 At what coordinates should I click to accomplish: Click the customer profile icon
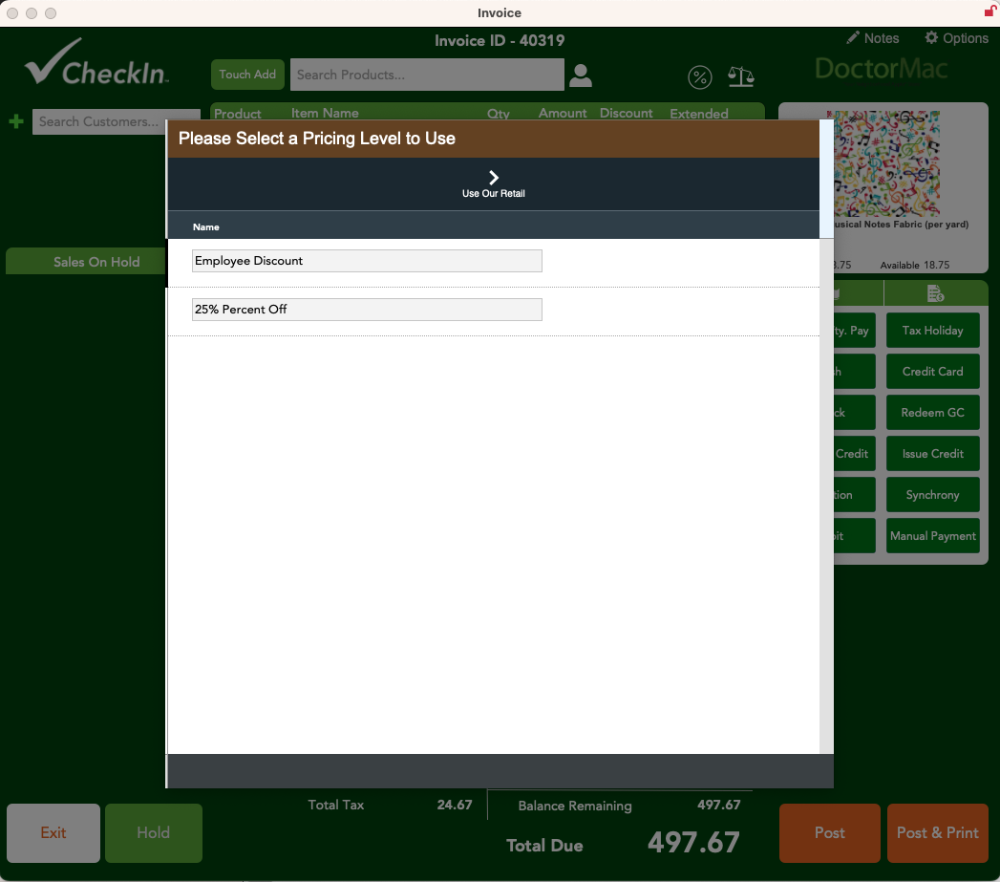pyautogui.click(x=580, y=75)
